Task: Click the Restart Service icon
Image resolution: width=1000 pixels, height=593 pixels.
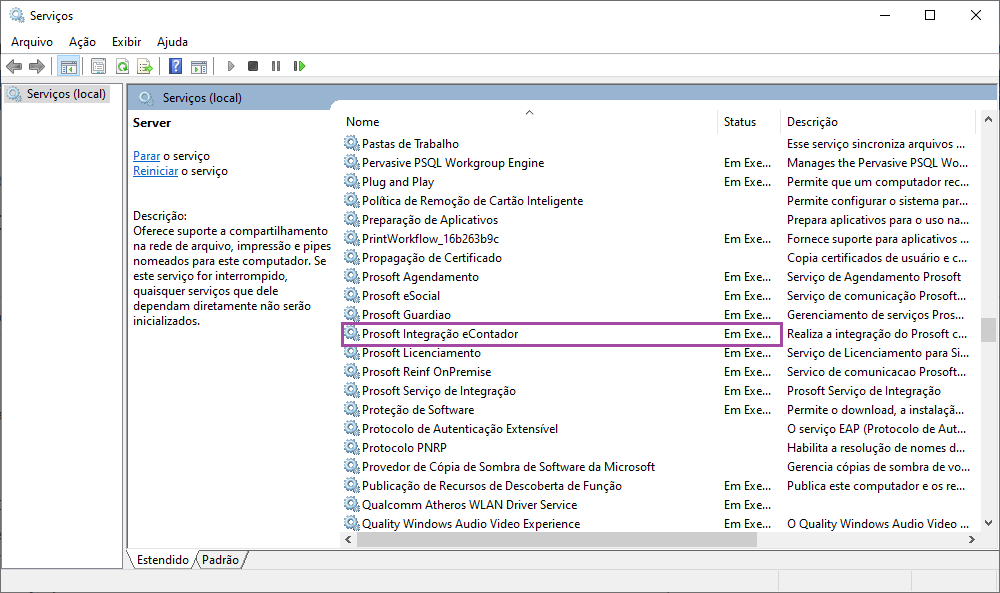Action: point(299,66)
